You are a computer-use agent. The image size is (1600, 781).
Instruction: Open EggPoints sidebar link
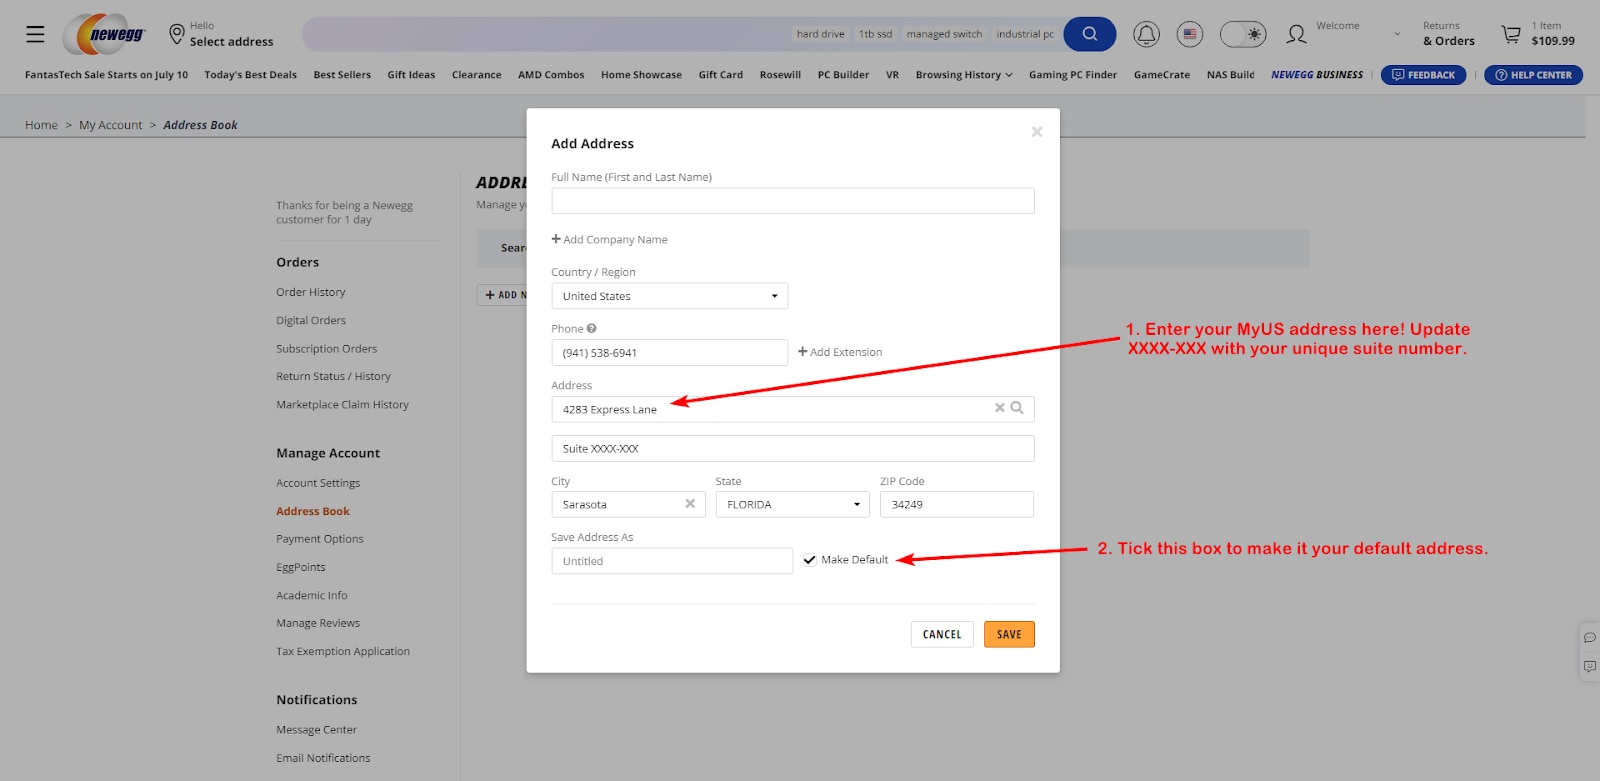pyautogui.click(x=301, y=567)
